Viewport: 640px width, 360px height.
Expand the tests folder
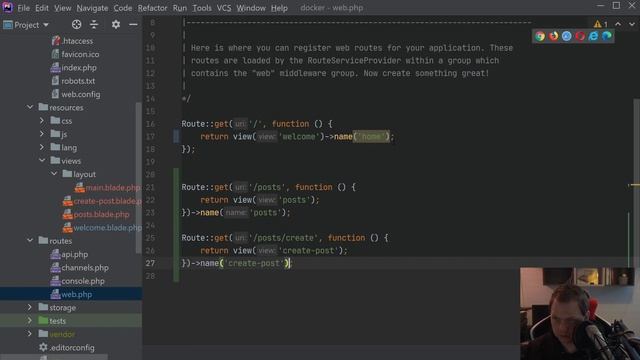click(30, 320)
